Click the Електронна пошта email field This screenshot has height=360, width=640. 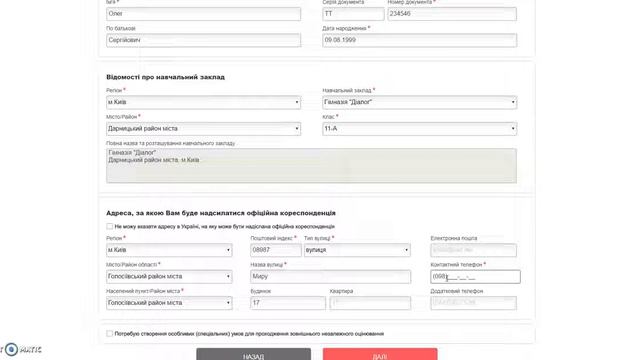[473, 250]
